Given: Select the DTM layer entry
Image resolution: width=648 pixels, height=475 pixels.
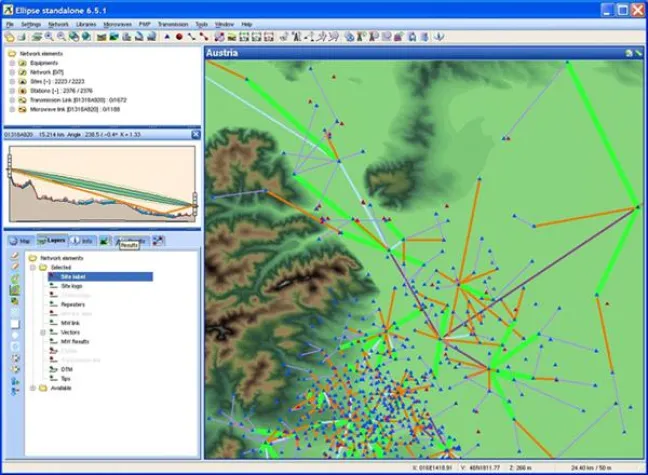Looking at the screenshot, I should pyautogui.click(x=66, y=369).
